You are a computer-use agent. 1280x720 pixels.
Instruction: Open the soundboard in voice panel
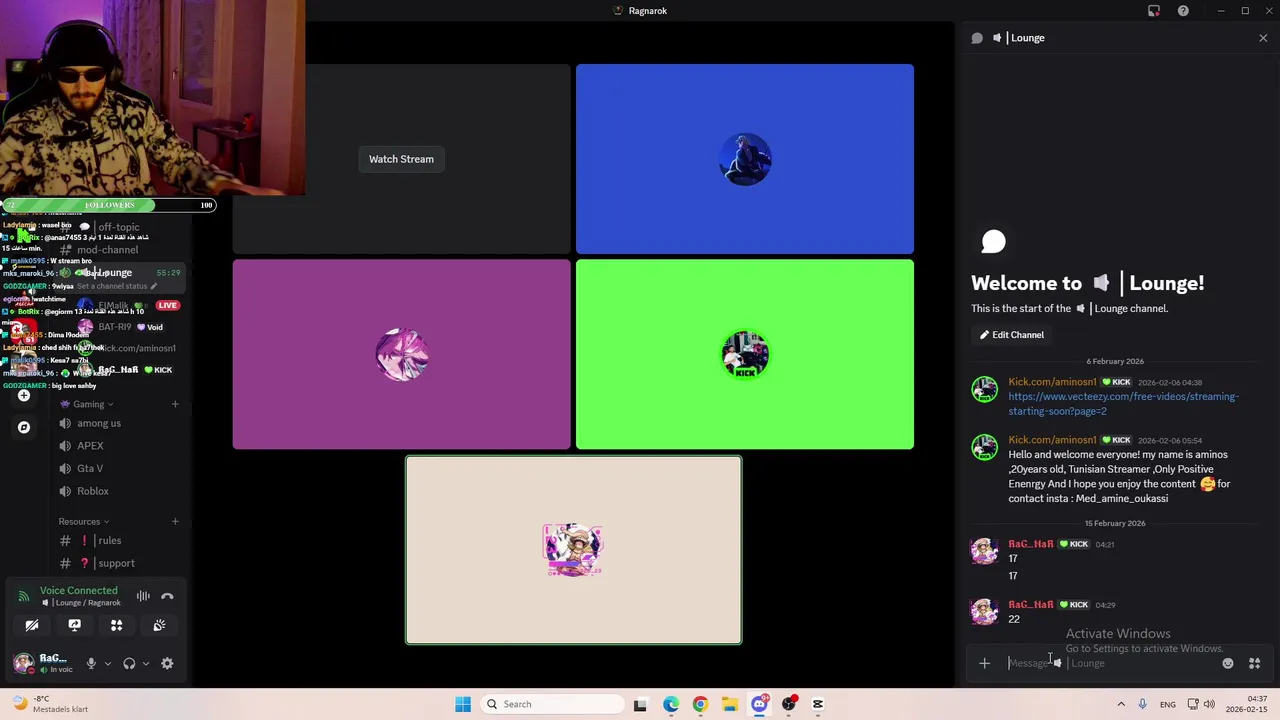159,625
